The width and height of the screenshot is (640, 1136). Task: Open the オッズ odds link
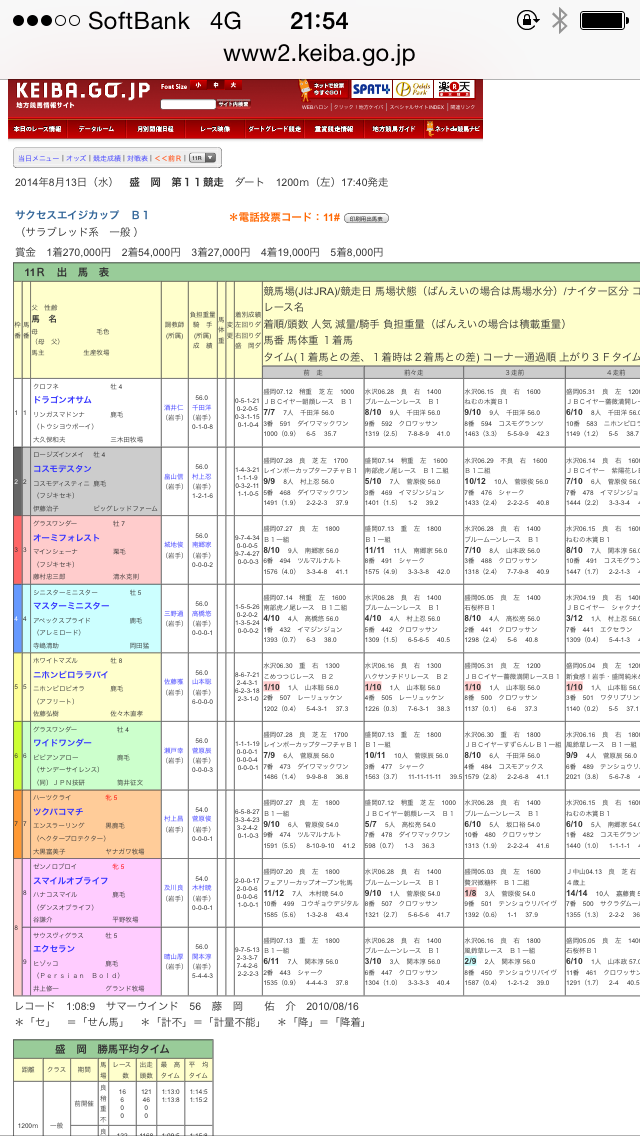click(x=76, y=158)
